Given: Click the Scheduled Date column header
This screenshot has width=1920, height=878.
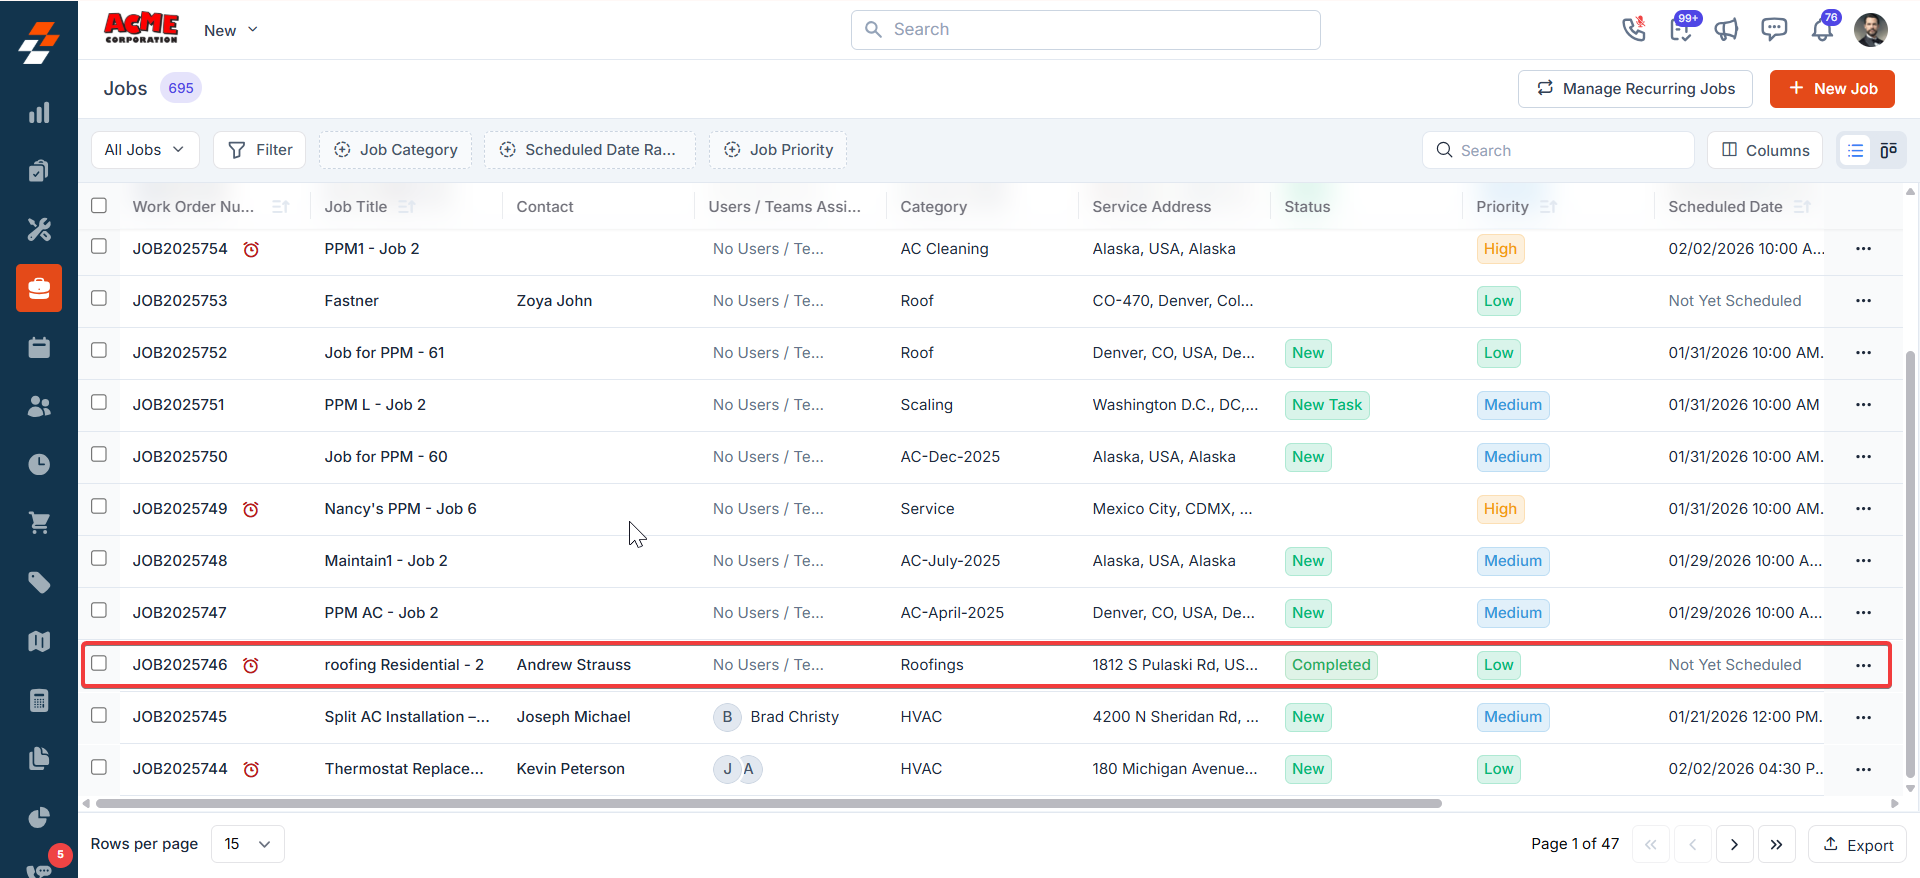Looking at the screenshot, I should (x=1725, y=207).
